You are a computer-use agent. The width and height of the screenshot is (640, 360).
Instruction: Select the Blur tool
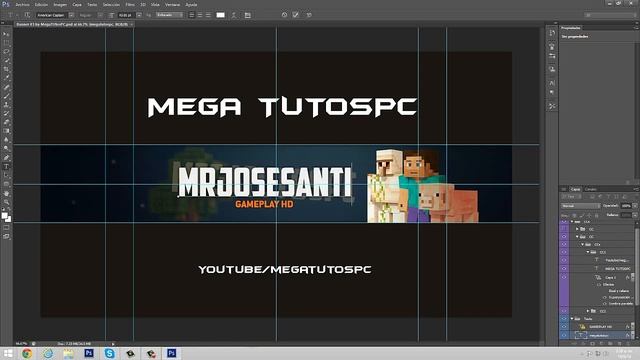tap(6, 140)
